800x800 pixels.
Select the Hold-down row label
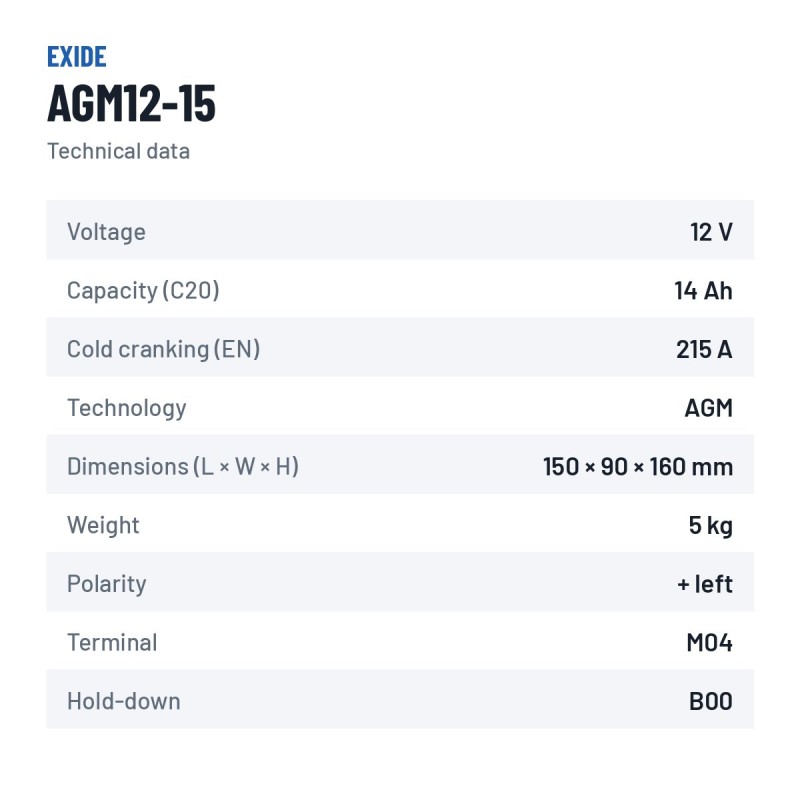click(x=124, y=702)
